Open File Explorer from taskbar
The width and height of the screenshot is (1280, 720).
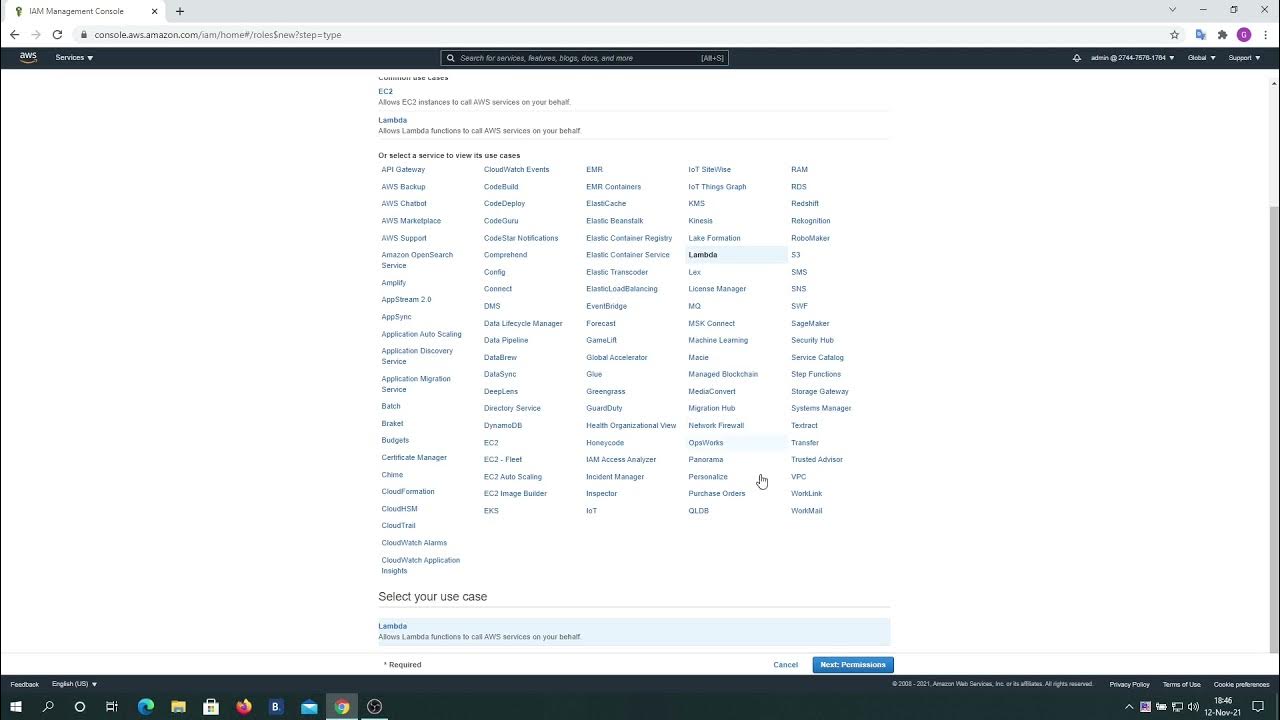[x=178, y=706]
